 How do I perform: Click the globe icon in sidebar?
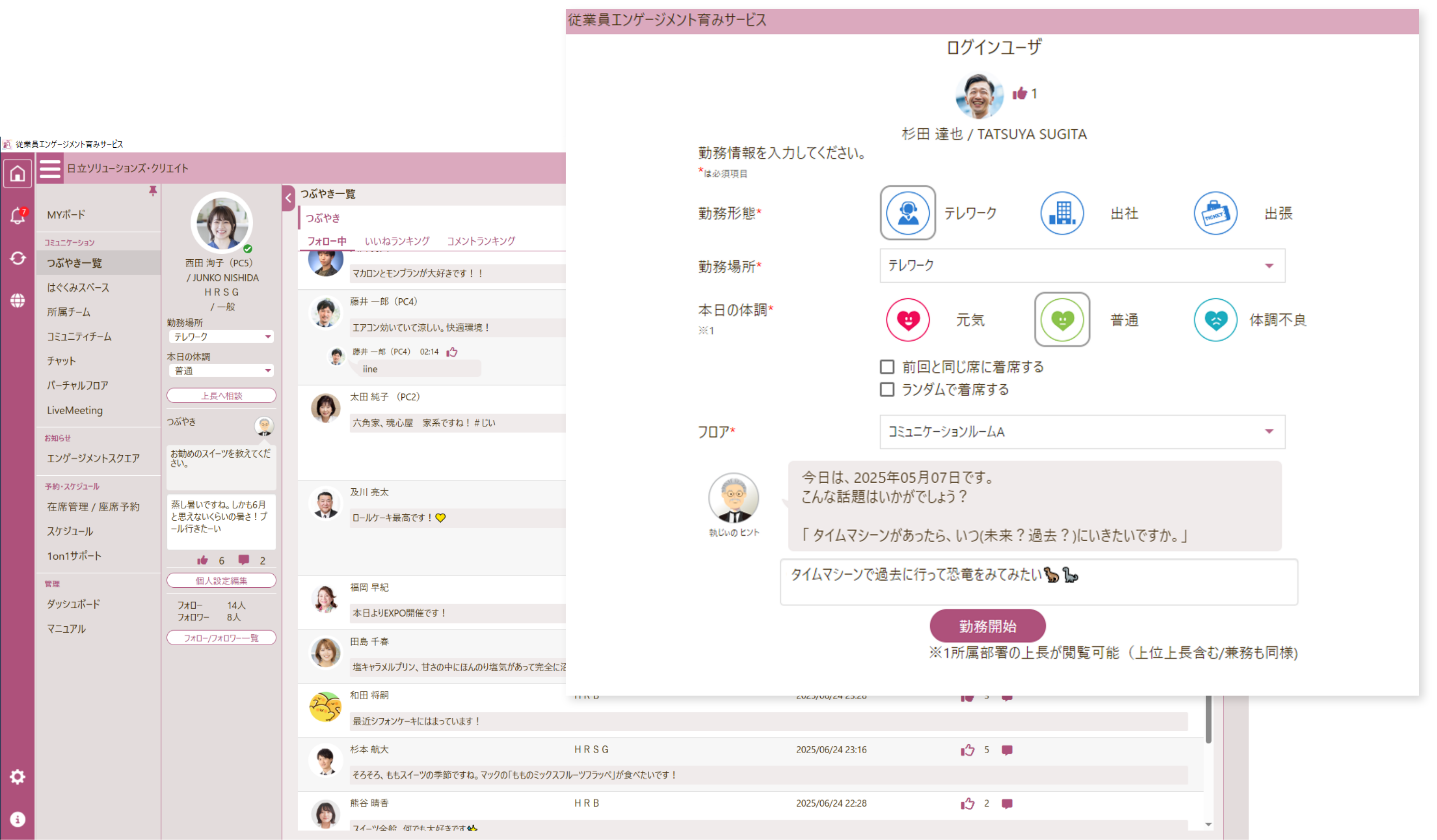tap(17, 300)
